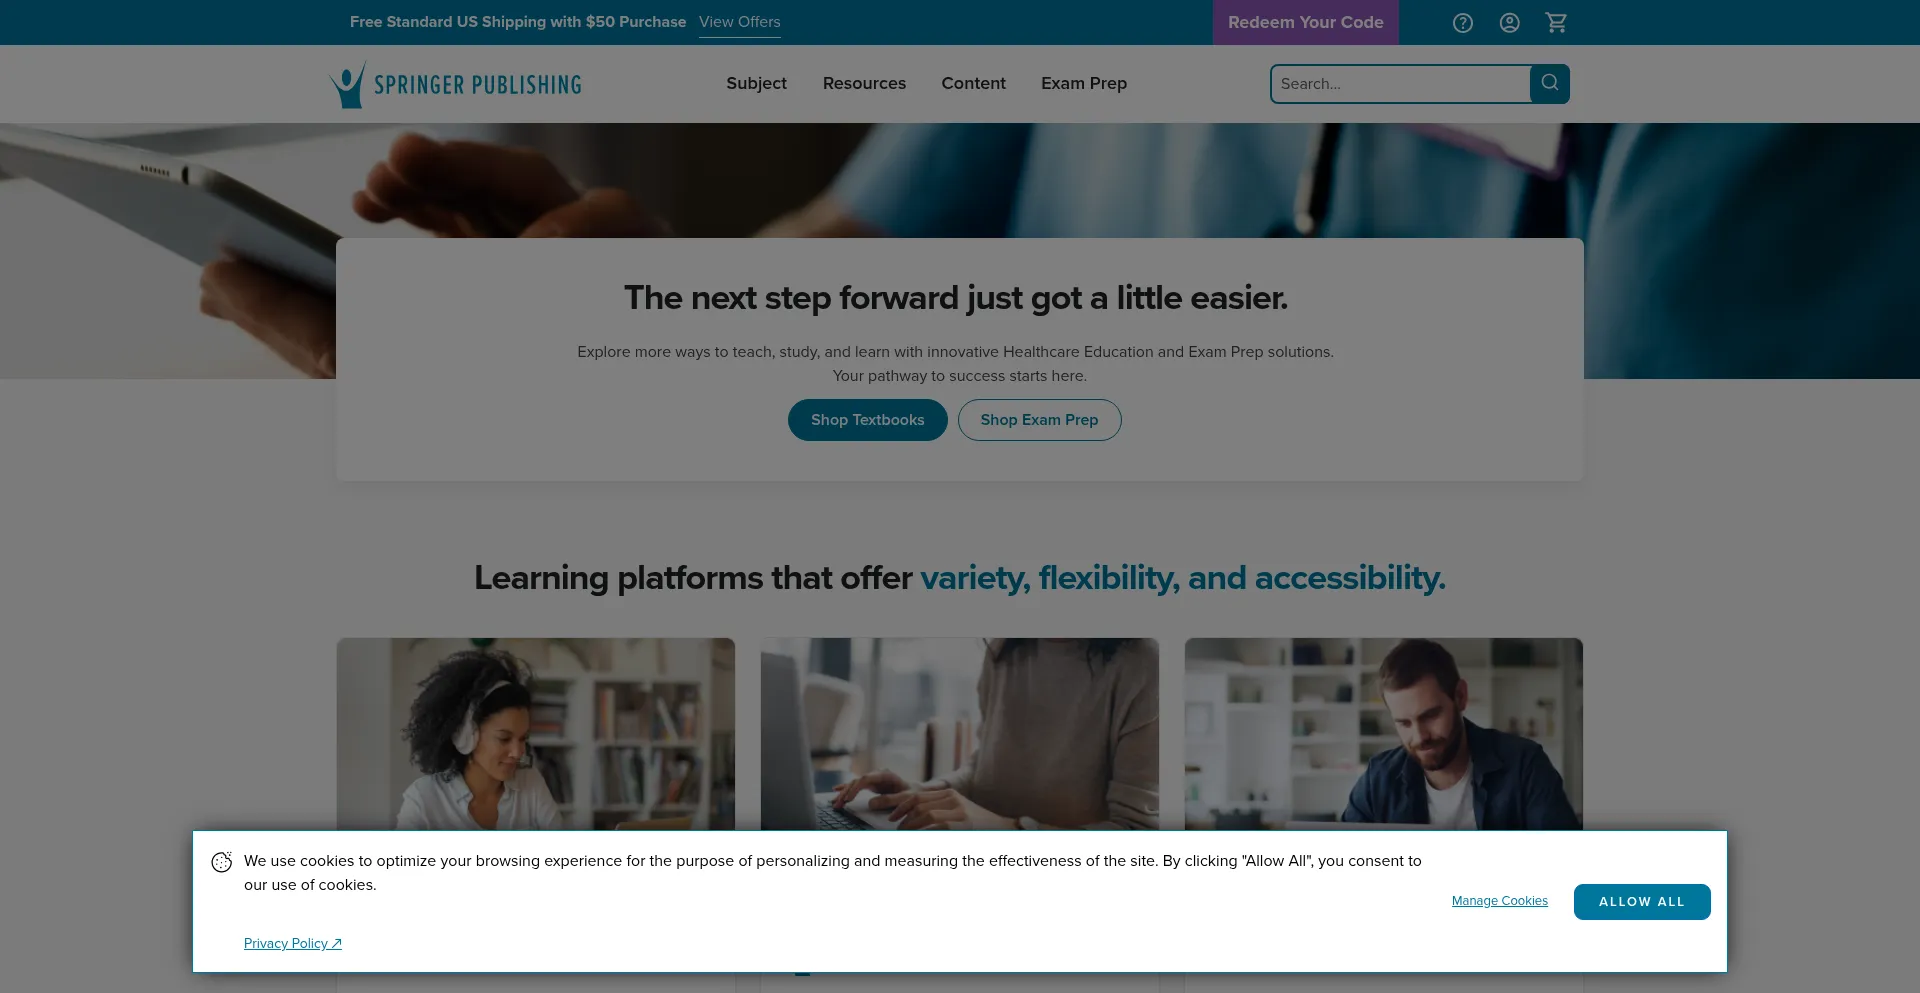Focus the Search input field
The image size is (1920, 993).
pos(1400,84)
